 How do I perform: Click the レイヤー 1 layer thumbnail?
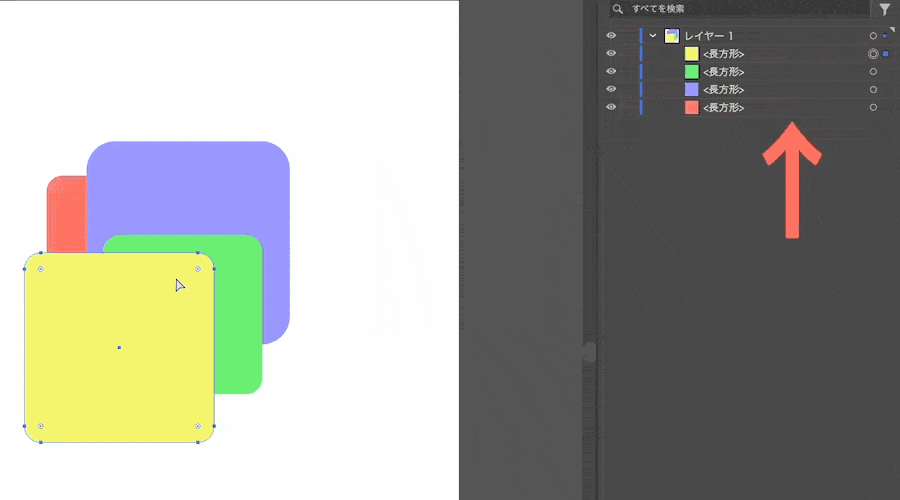click(x=672, y=36)
